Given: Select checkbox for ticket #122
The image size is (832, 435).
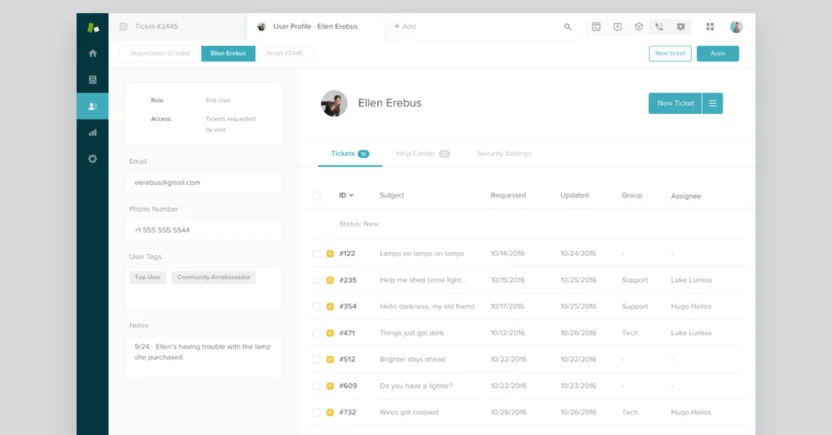Looking at the screenshot, I should (317, 254).
